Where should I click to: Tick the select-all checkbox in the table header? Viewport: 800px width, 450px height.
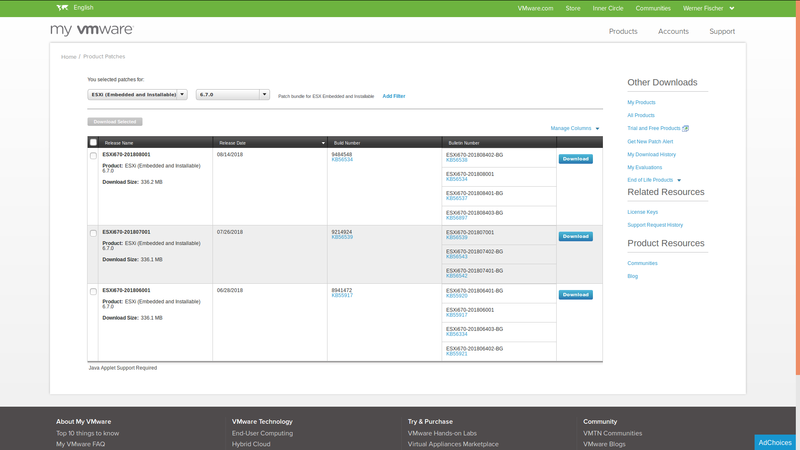tap(93, 142)
